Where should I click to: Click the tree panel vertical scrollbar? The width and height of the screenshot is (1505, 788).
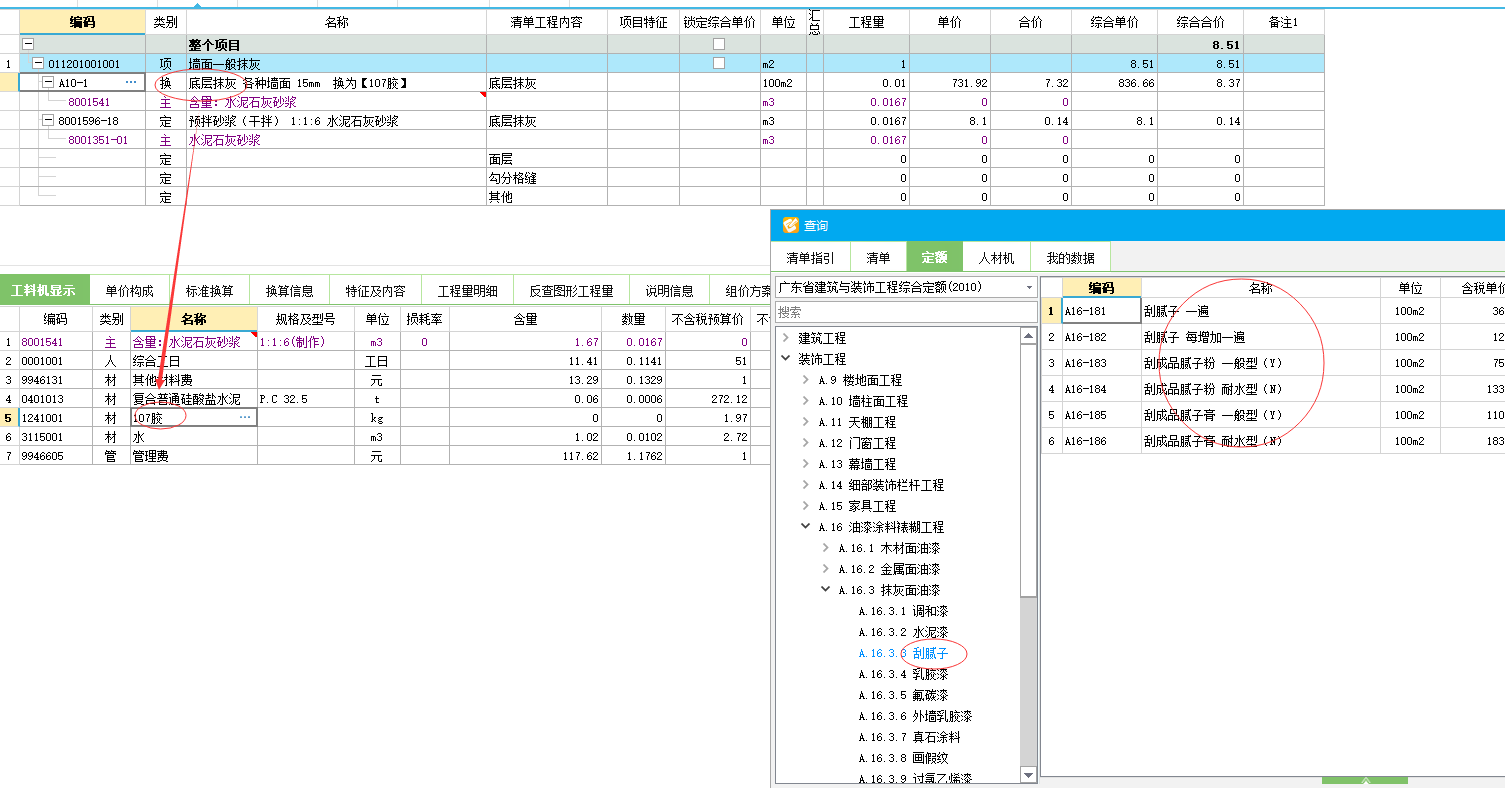[1029, 472]
